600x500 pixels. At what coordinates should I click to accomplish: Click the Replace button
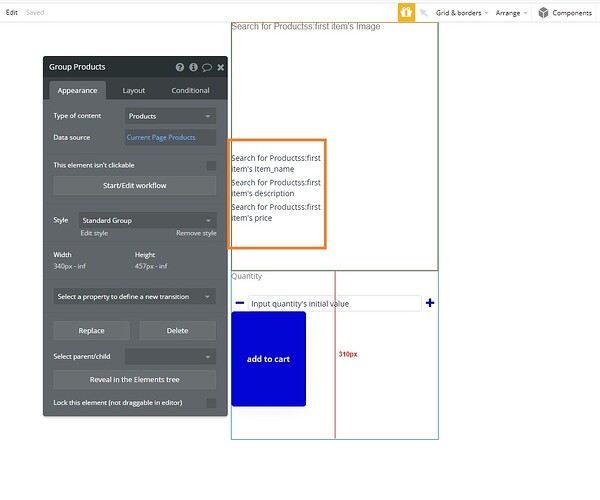tap(91, 331)
